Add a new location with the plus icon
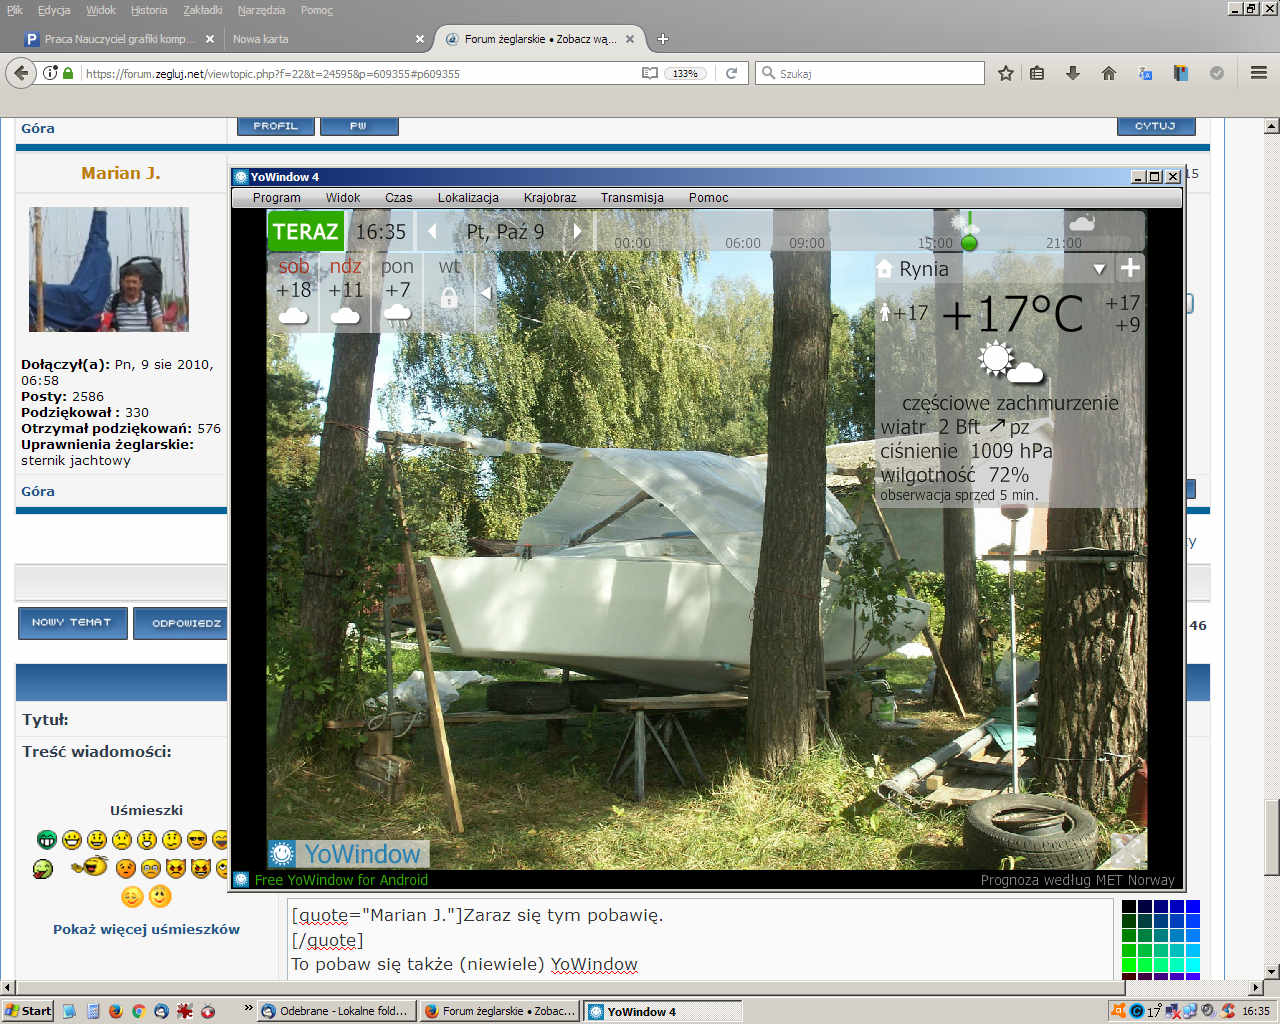The width and height of the screenshot is (1280, 1024). tap(1130, 268)
